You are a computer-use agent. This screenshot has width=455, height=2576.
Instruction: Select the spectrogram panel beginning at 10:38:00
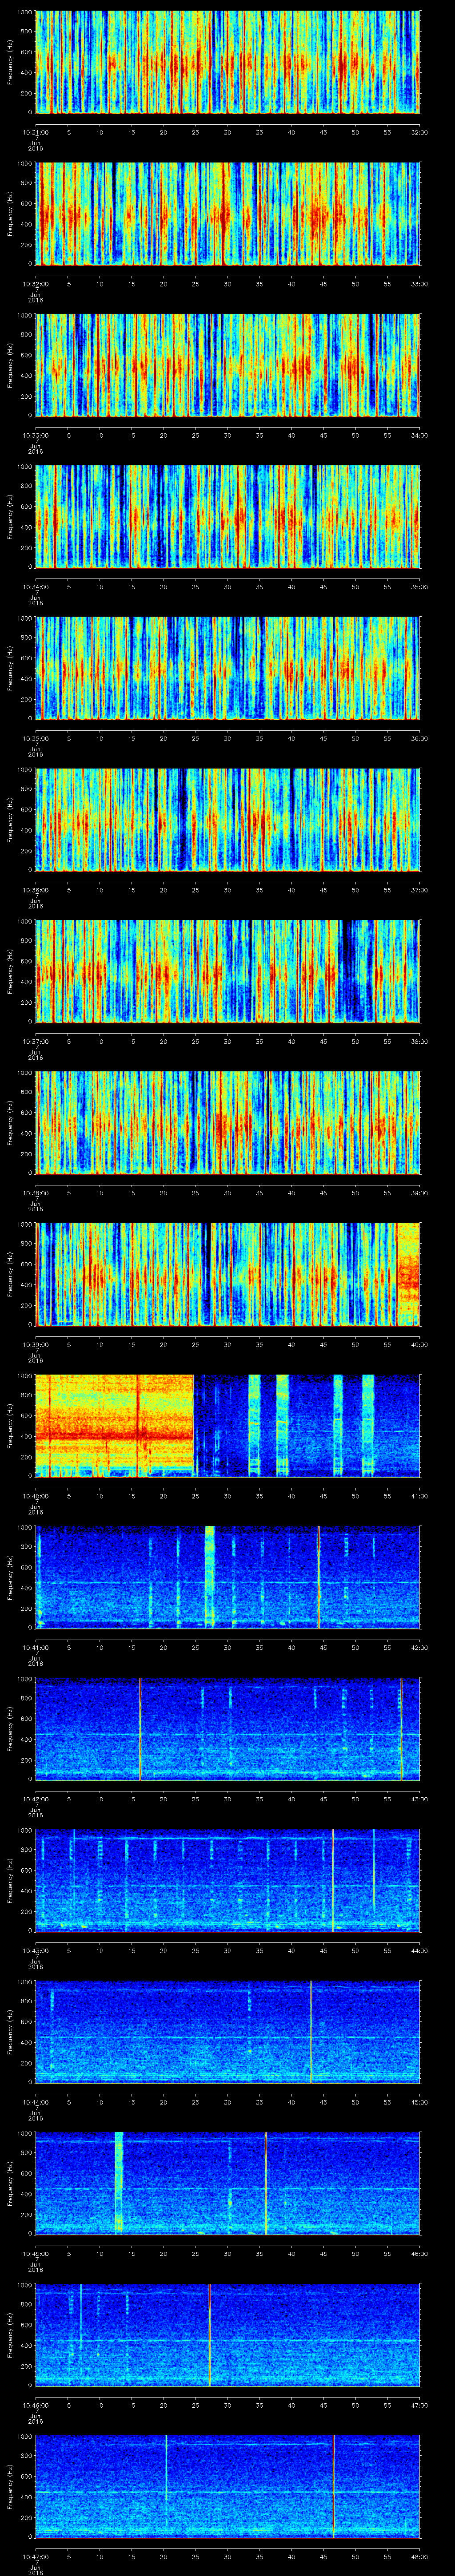pos(227,1123)
